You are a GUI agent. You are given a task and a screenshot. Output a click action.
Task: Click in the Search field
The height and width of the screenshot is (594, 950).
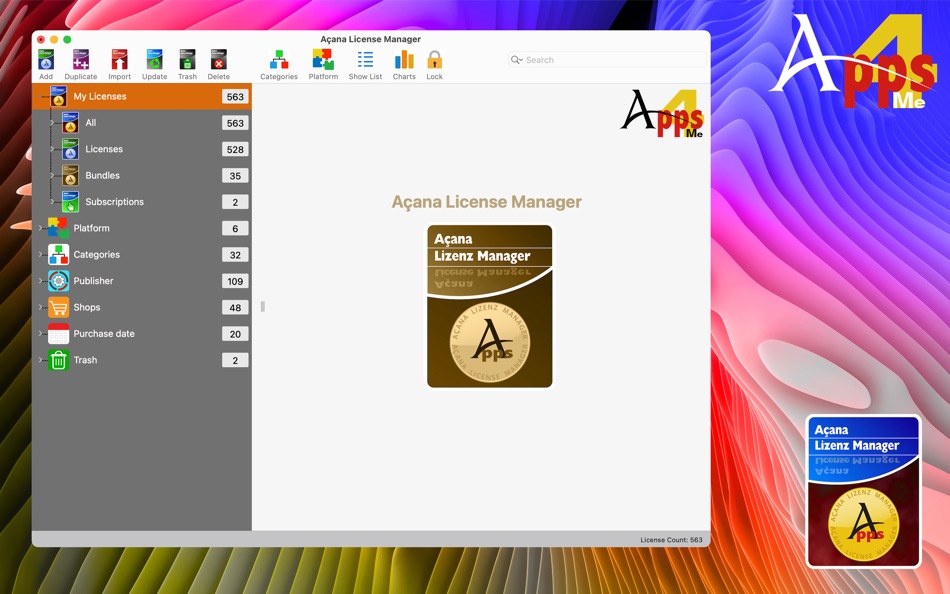pos(608,59)
